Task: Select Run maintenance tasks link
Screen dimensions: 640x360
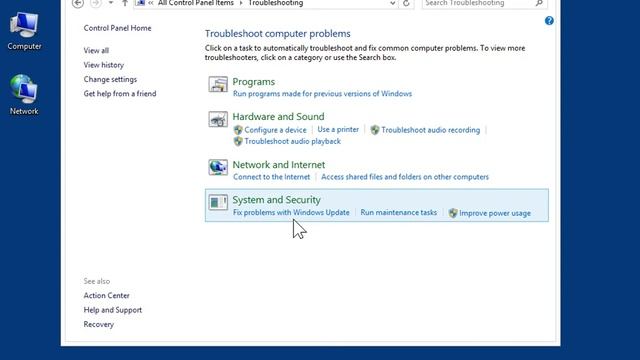Action: point(398,212)
